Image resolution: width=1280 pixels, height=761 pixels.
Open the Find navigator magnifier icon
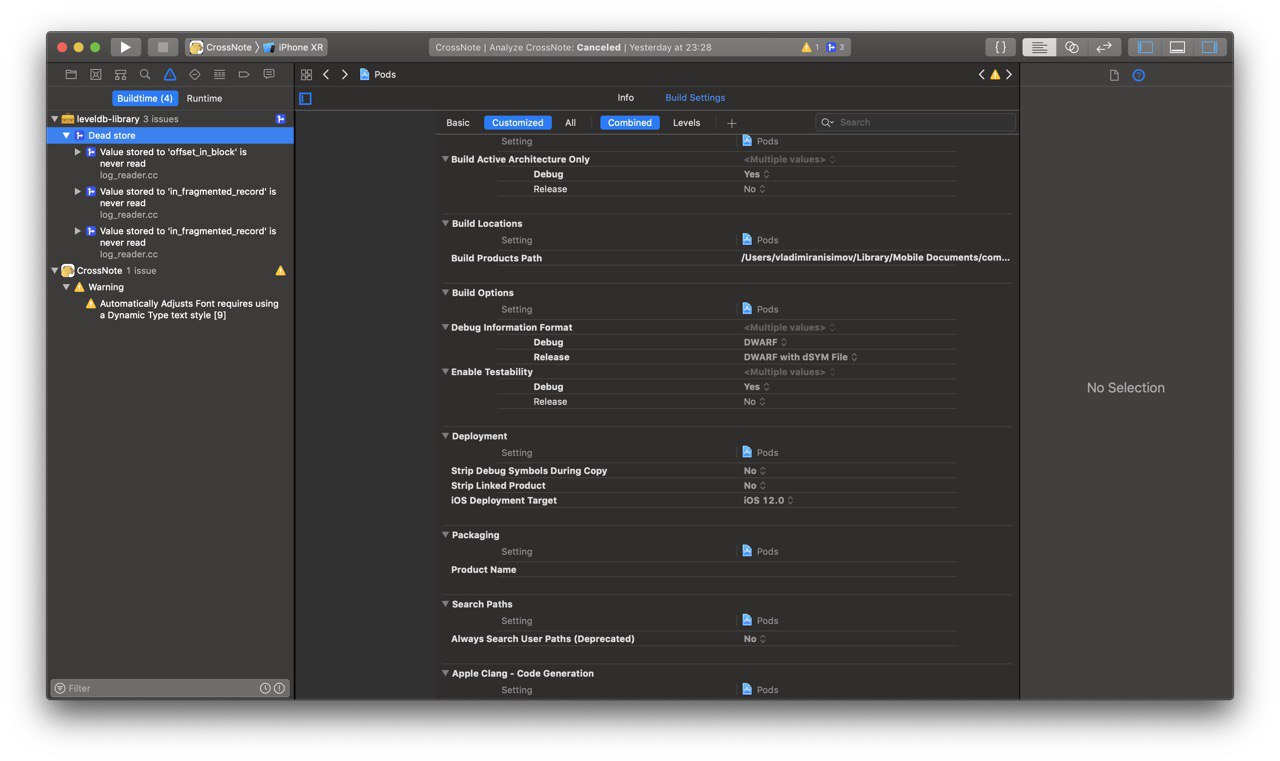(x=145, y=75)
